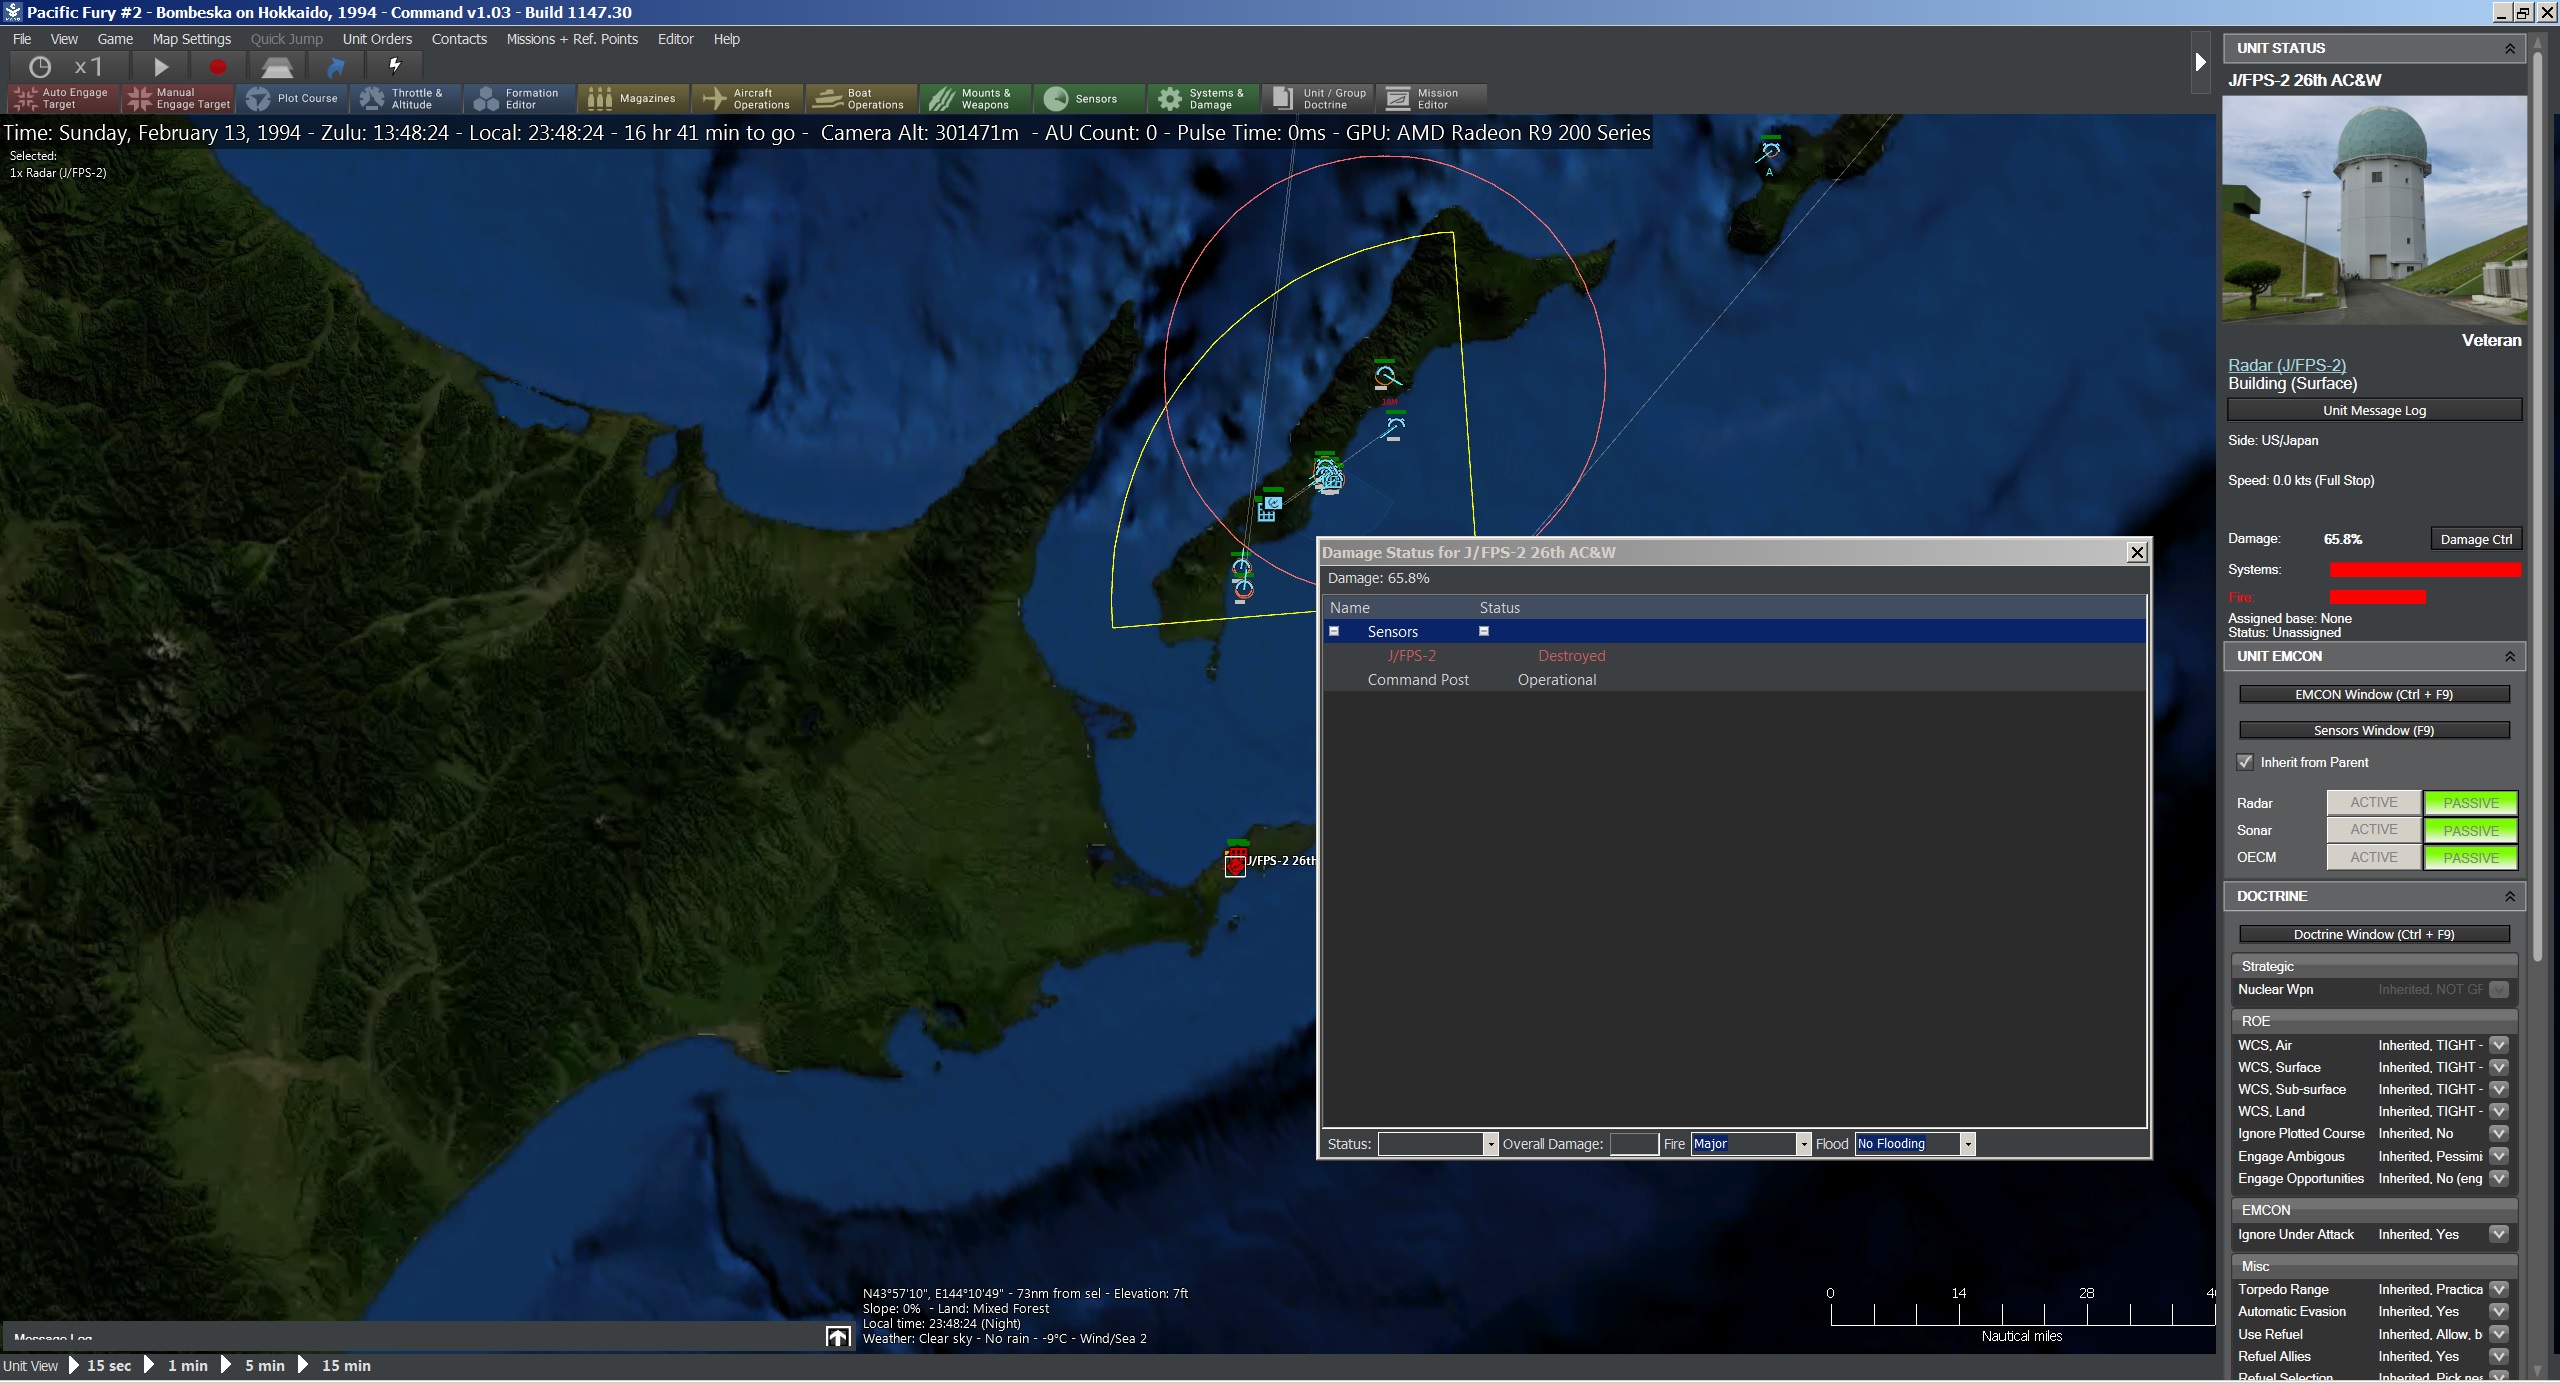Click the Sensors toolbar icon

1056,98
